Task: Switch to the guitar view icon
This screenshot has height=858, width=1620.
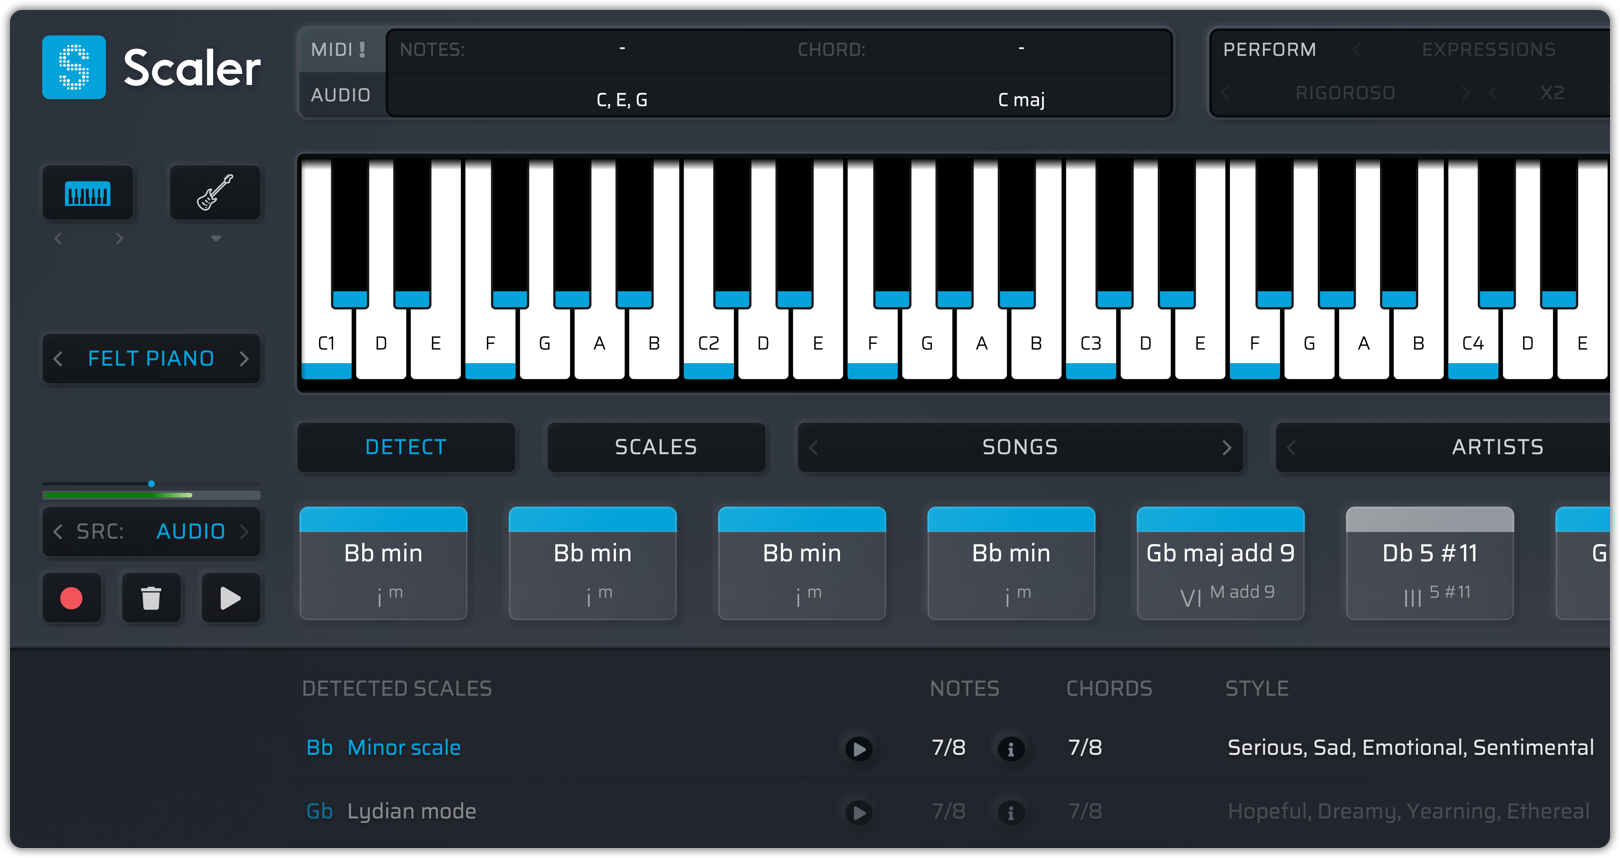Action: 215,193
